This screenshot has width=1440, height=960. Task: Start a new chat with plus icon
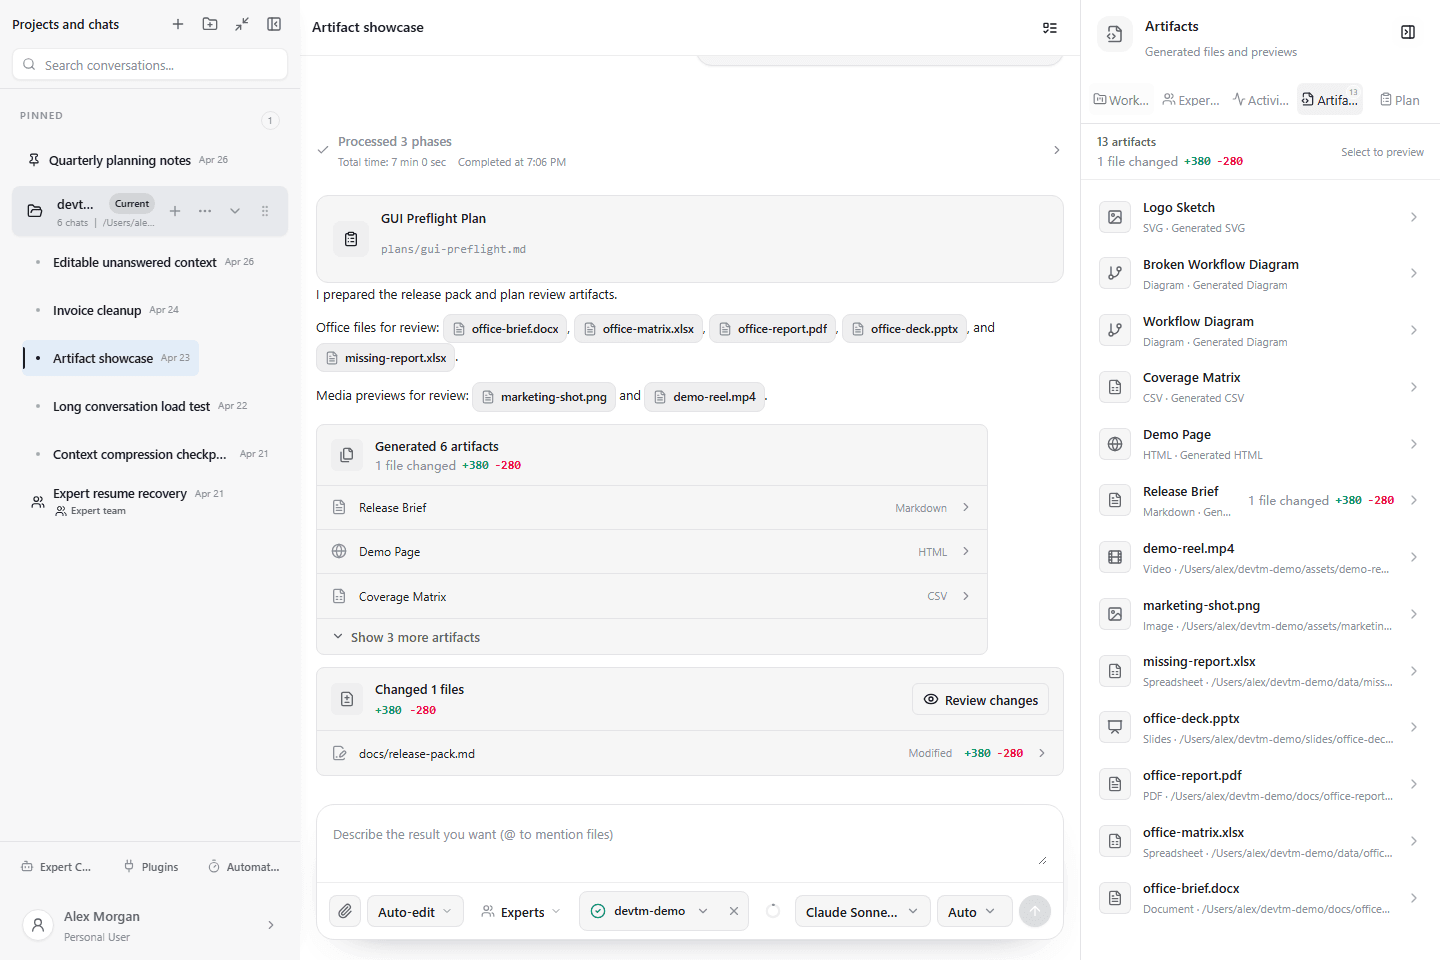[x=178, y=24]
